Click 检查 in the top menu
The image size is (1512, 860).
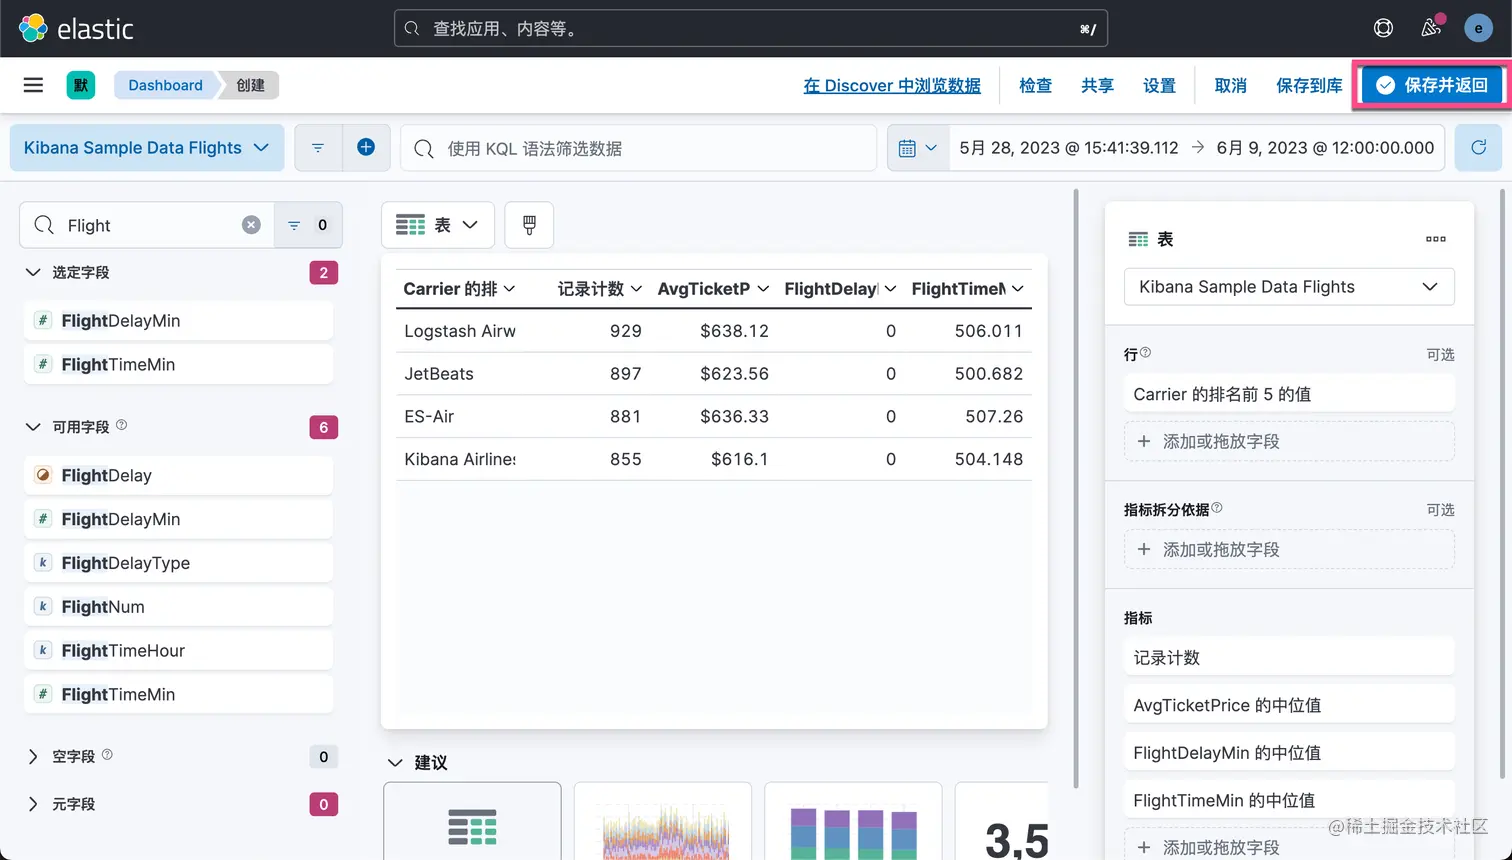pyautogui.click(x=1035, y=85)
